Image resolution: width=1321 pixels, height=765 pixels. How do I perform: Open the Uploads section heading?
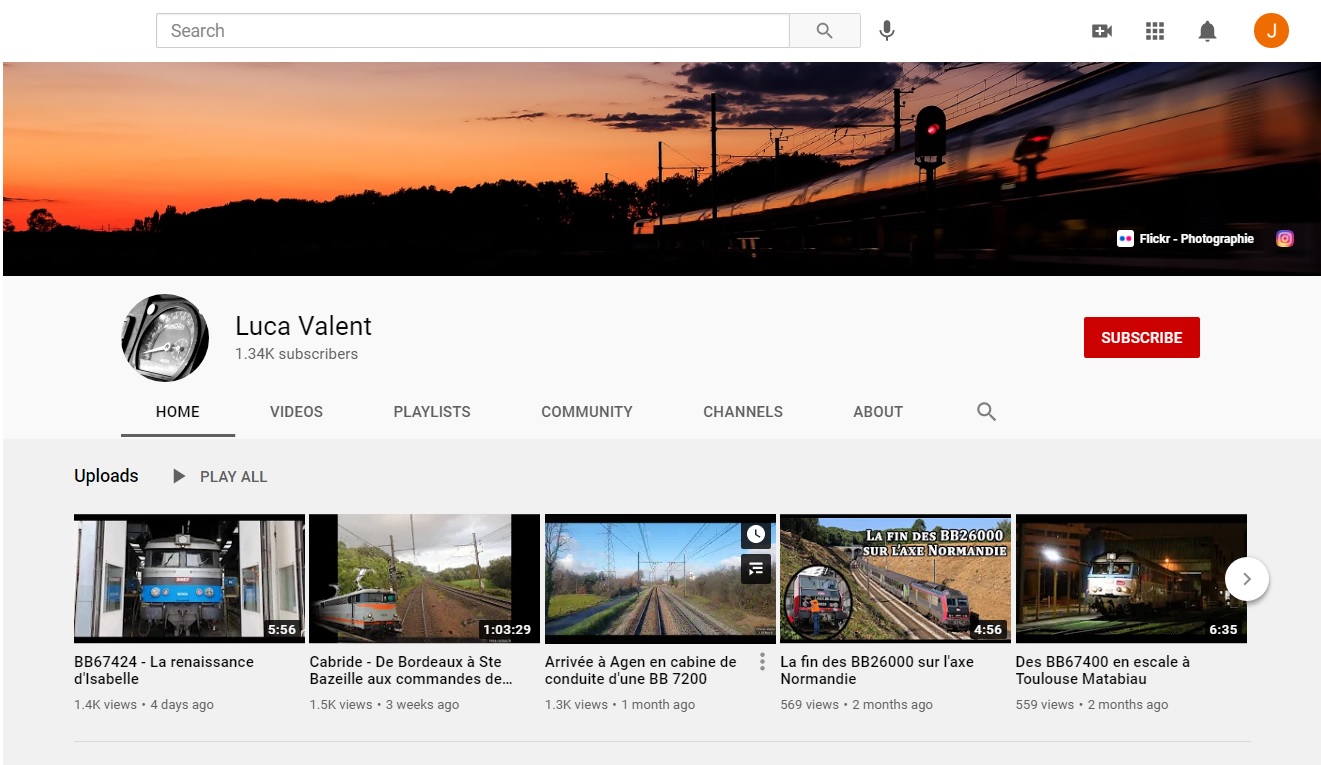(106, 476)
